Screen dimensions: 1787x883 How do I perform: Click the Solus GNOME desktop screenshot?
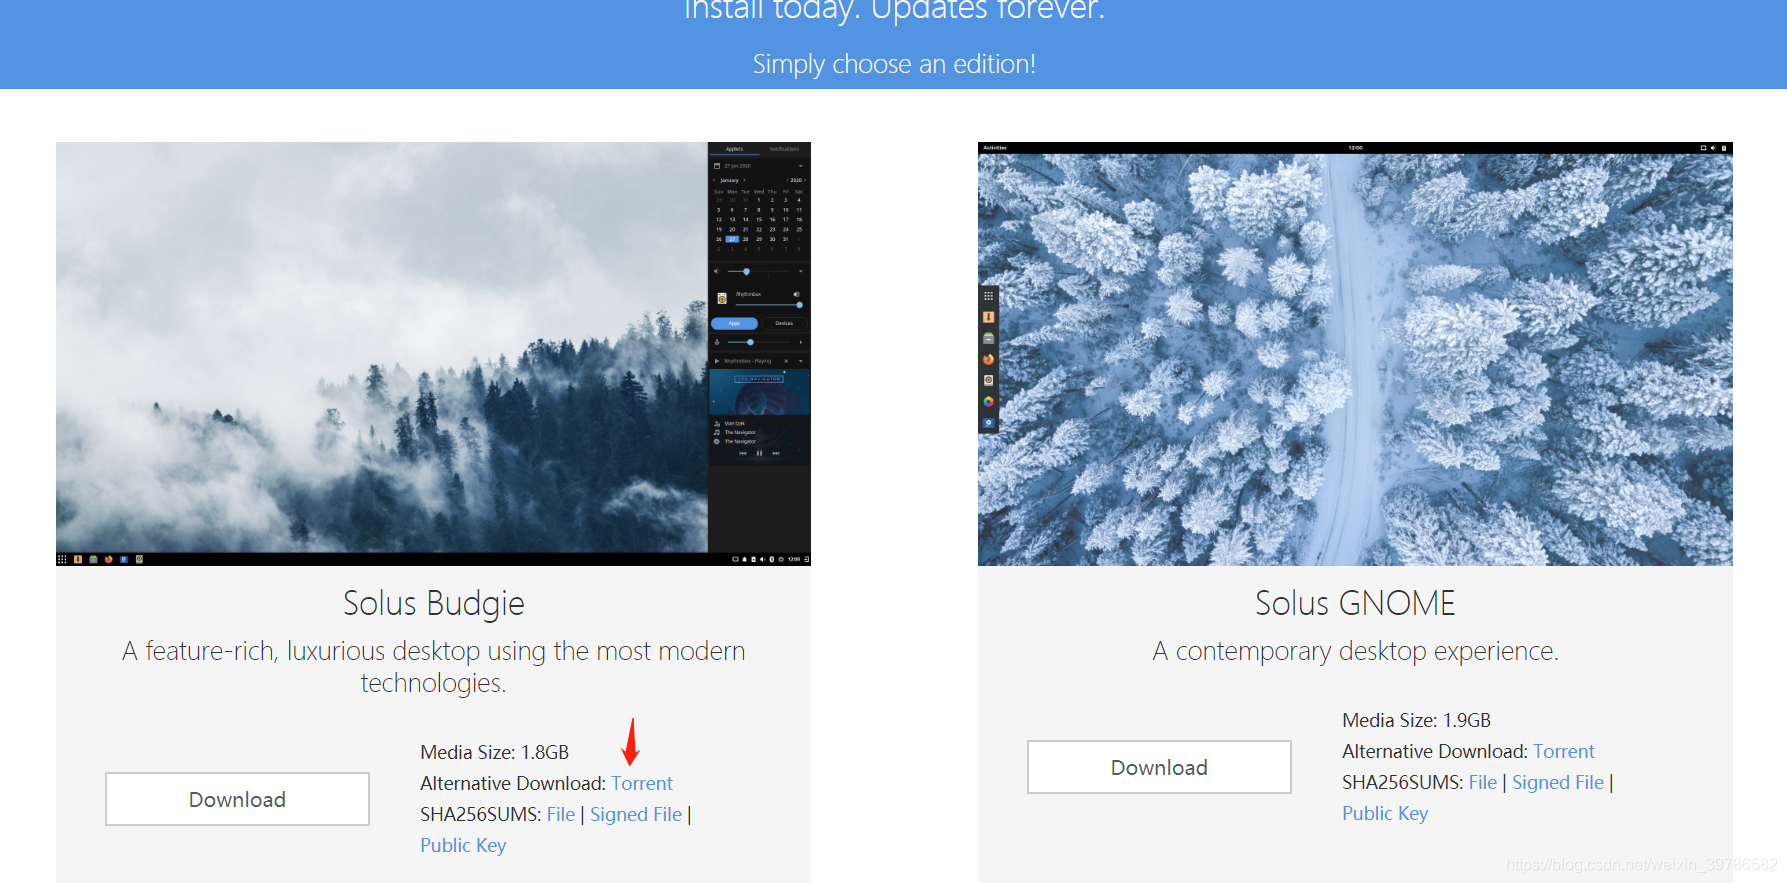1355,354
